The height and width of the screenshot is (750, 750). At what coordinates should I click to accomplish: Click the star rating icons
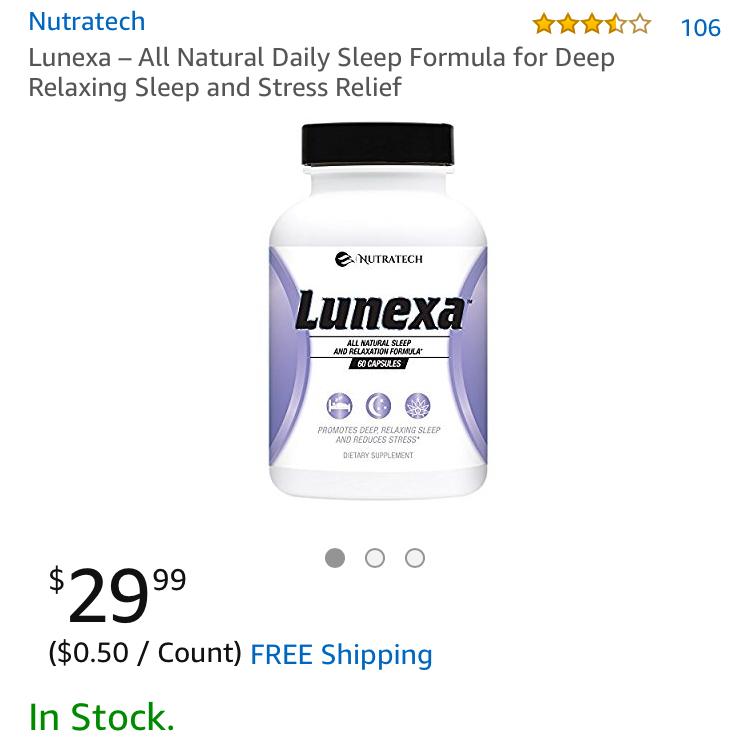pos(592,24)
